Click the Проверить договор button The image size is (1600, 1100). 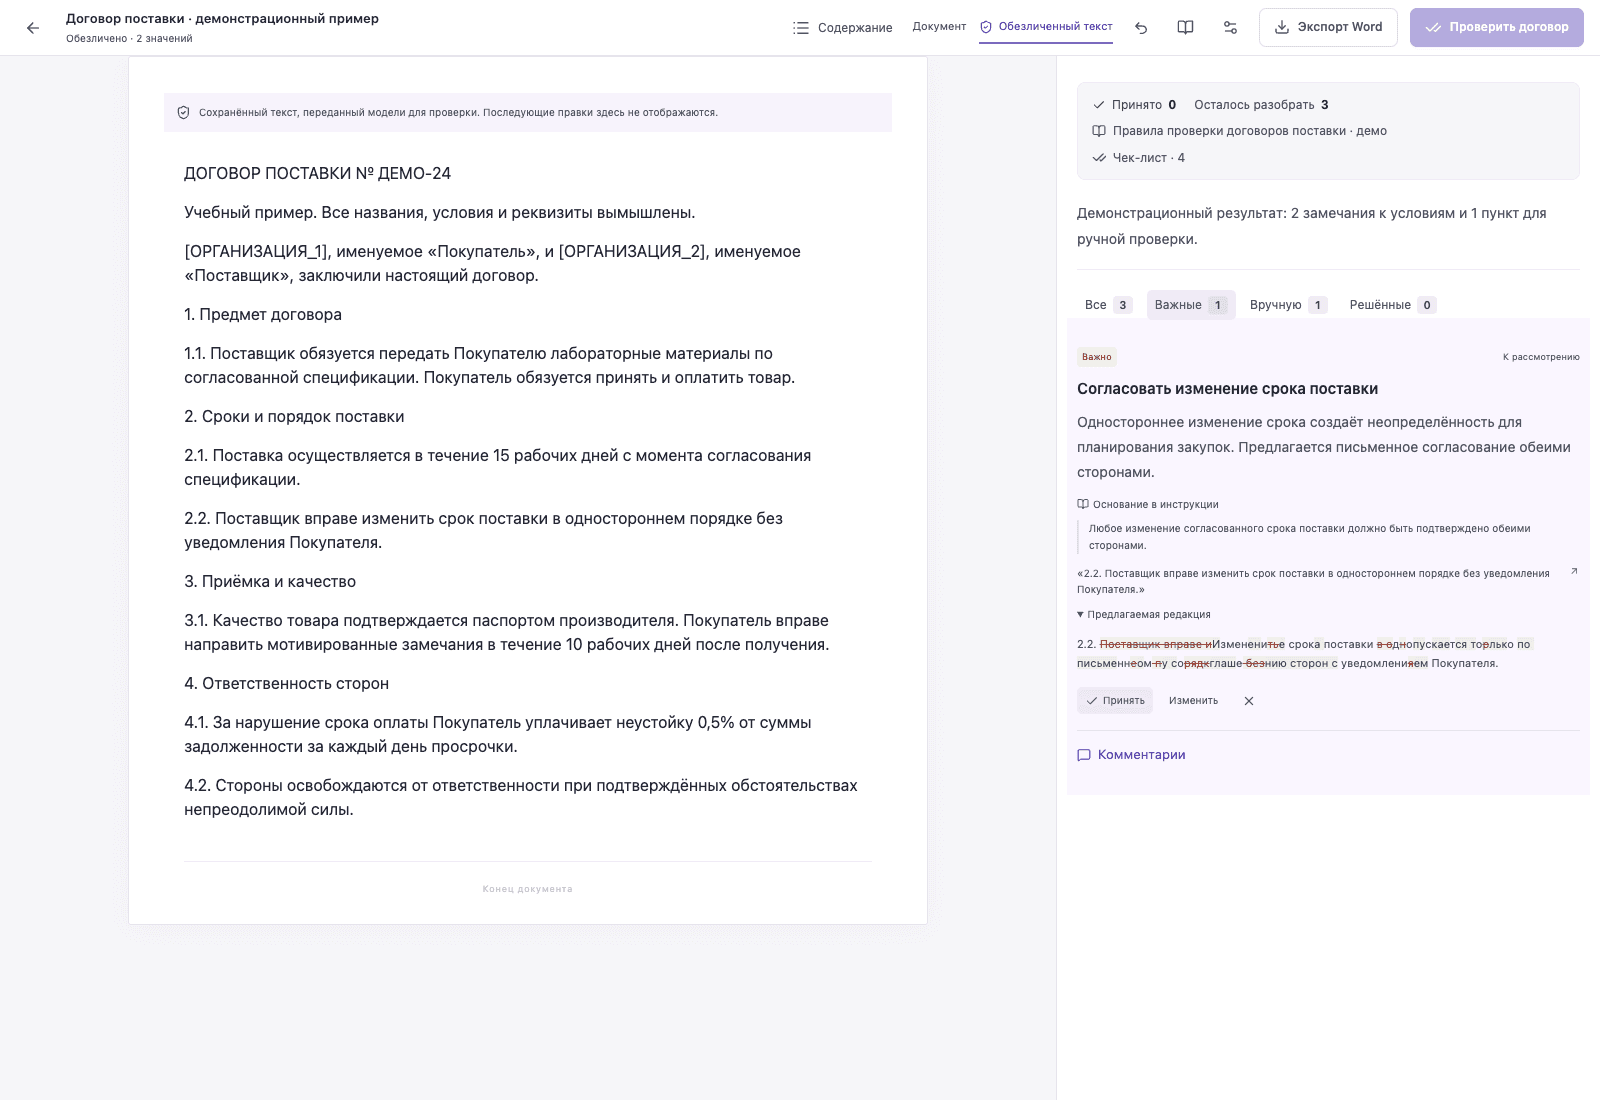pos(1496,27)
